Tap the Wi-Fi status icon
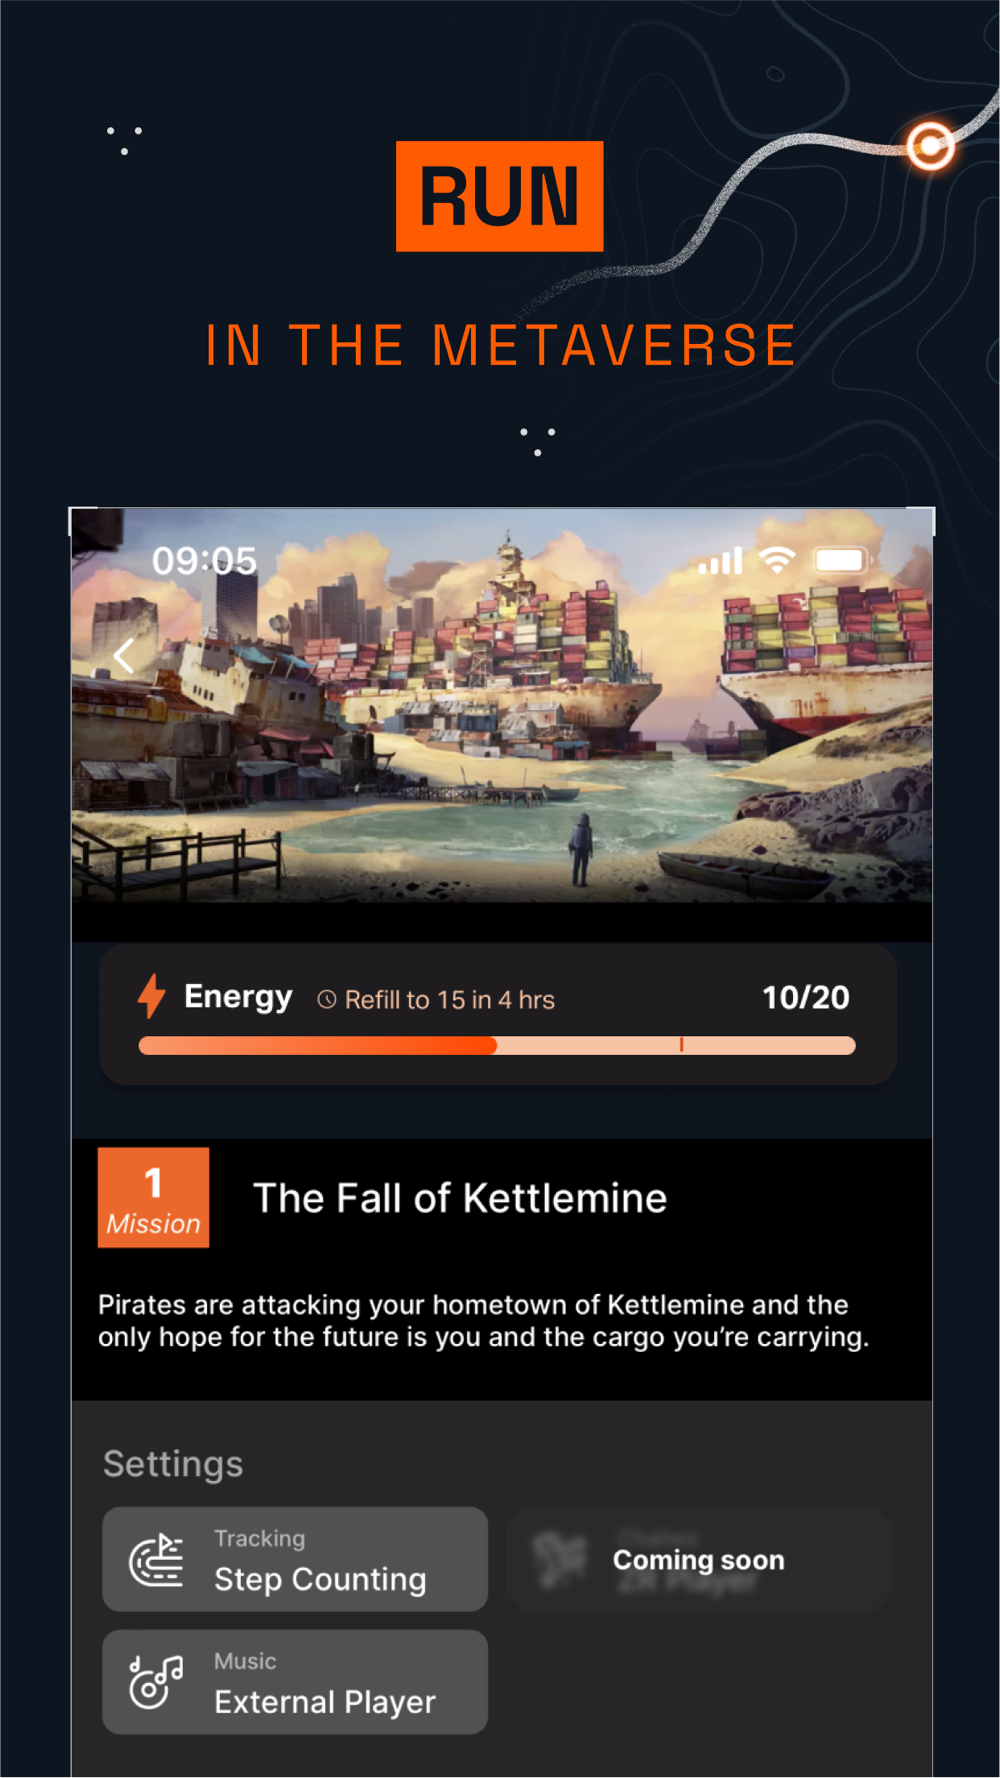Image resolution: width=1000 pixels, height=1778 pixels. 777,561
